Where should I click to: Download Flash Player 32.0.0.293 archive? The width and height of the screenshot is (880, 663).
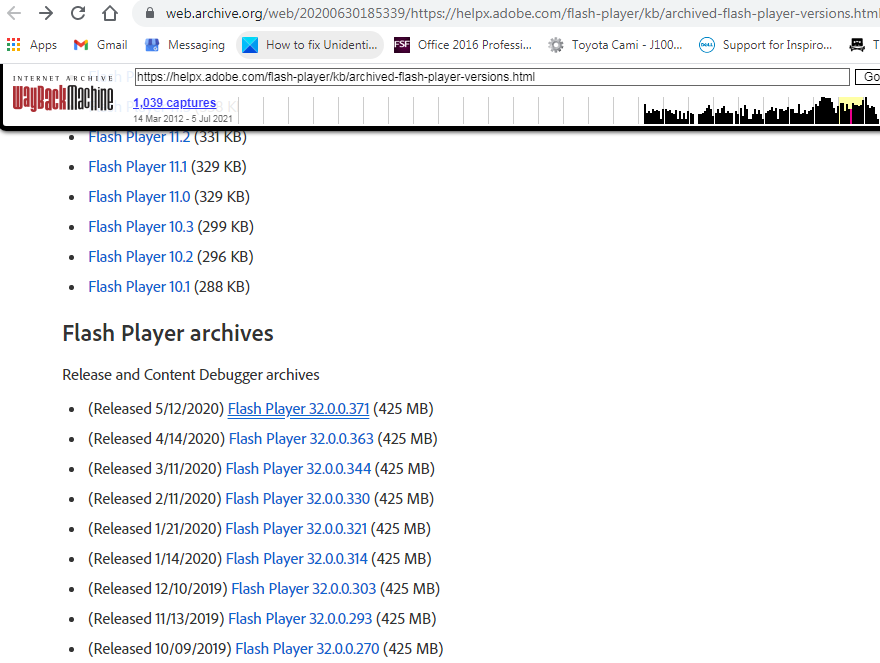pos(300,619)
